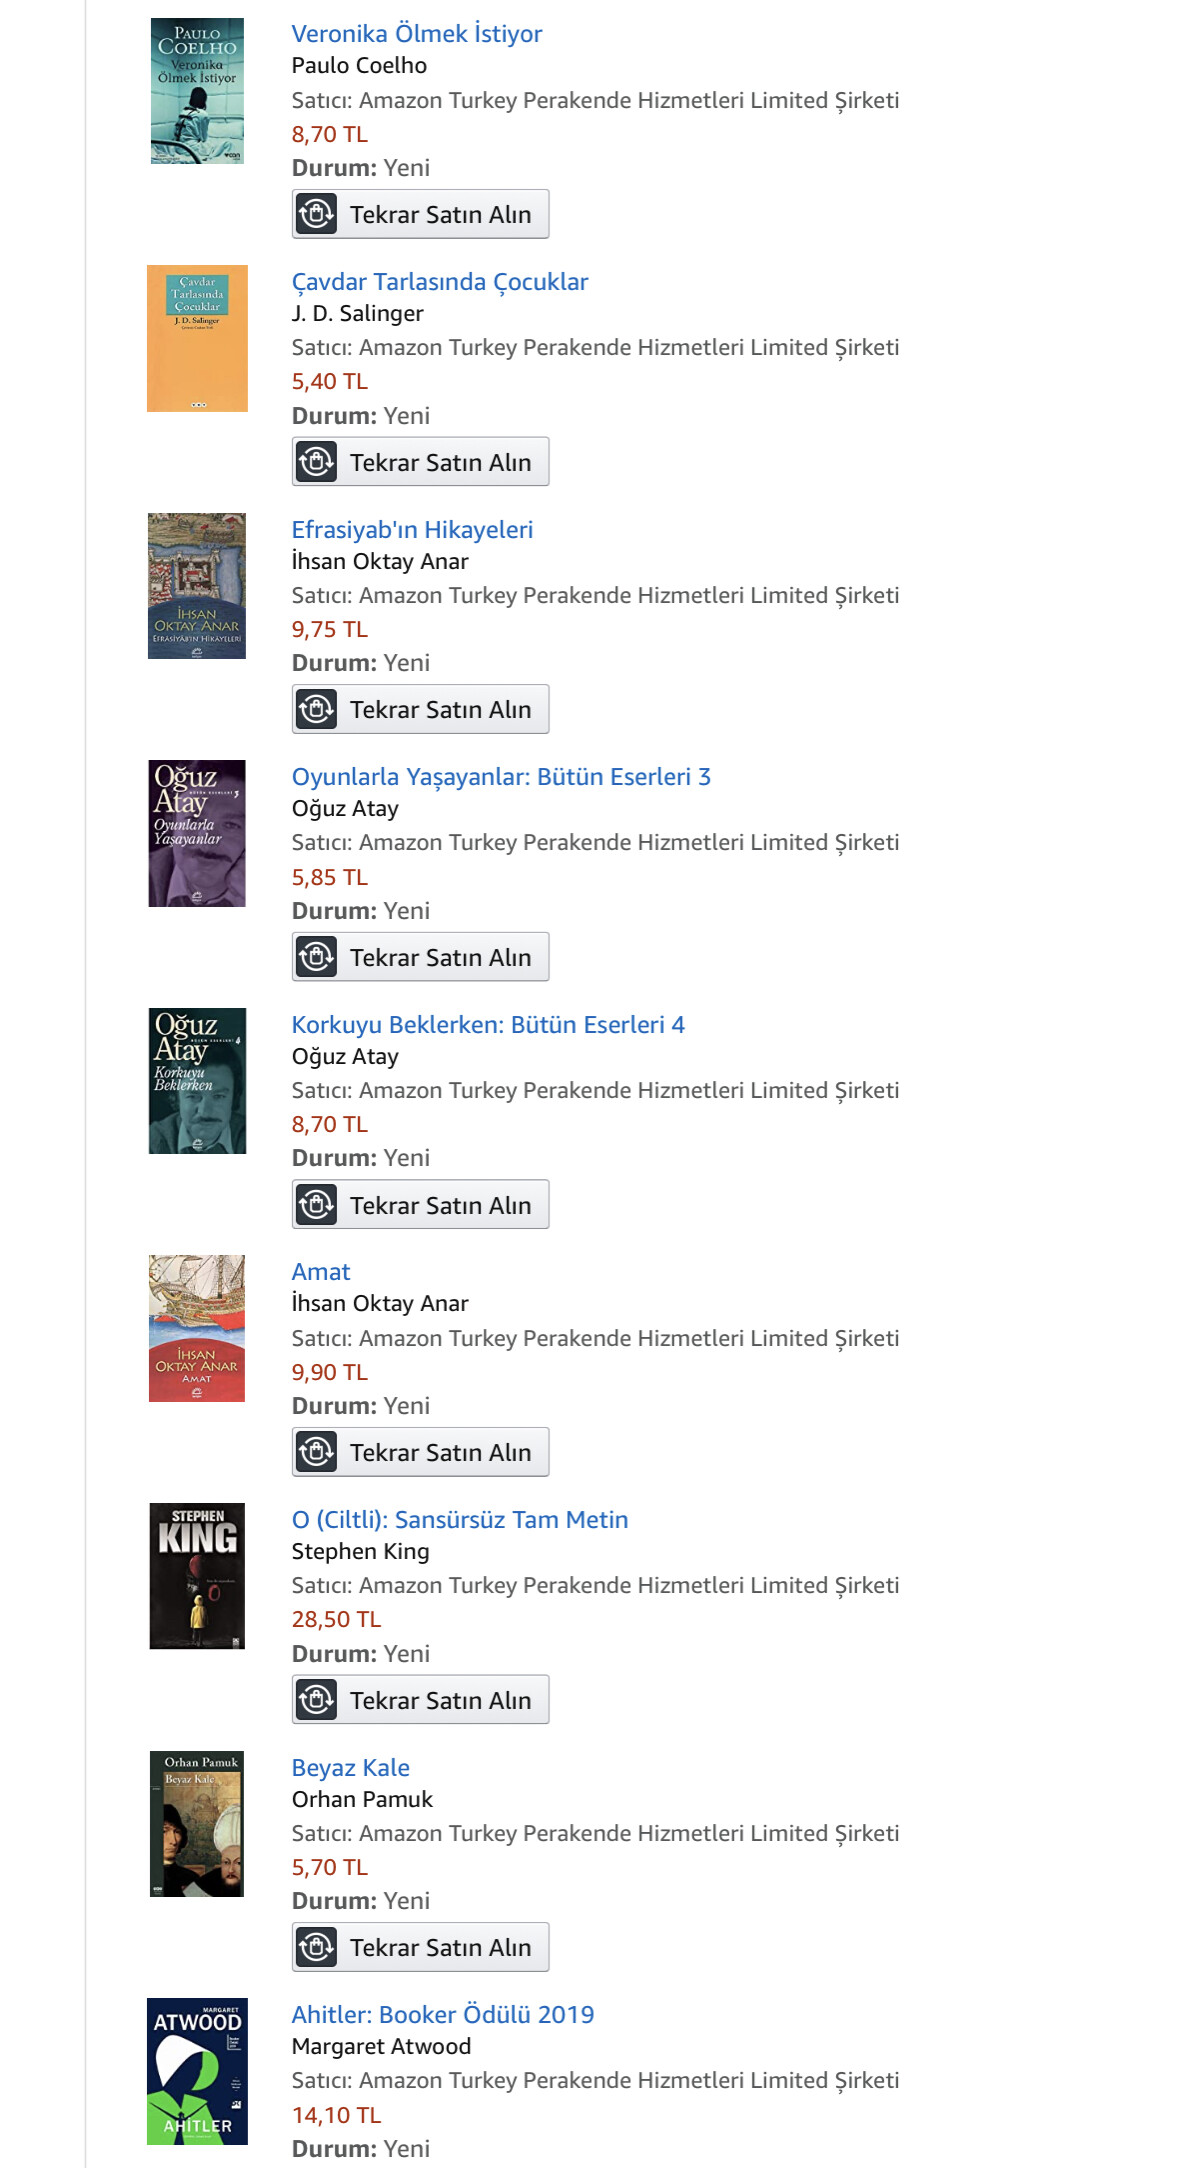Click buy-again icon for Çavdar Tarlasında Çocuklar
The width and height of the screenshot is (1195, 2168).
[x=317, y=462]
